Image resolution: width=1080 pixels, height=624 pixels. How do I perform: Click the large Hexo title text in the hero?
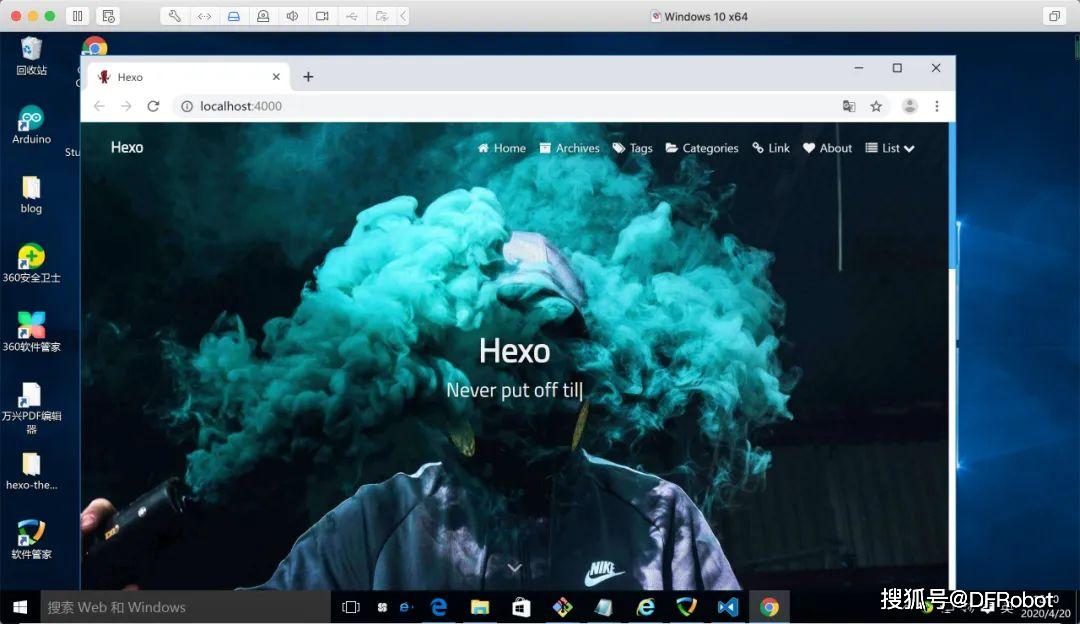515,351
